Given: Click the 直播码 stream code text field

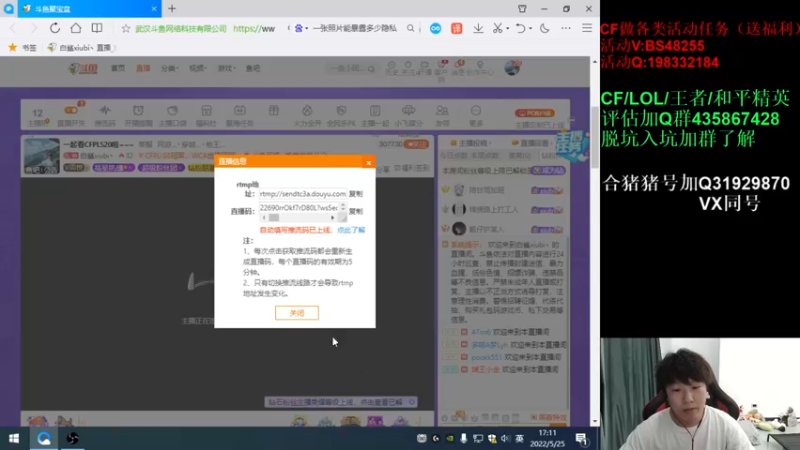Looking at the screenshot, I should pos(299,208).
